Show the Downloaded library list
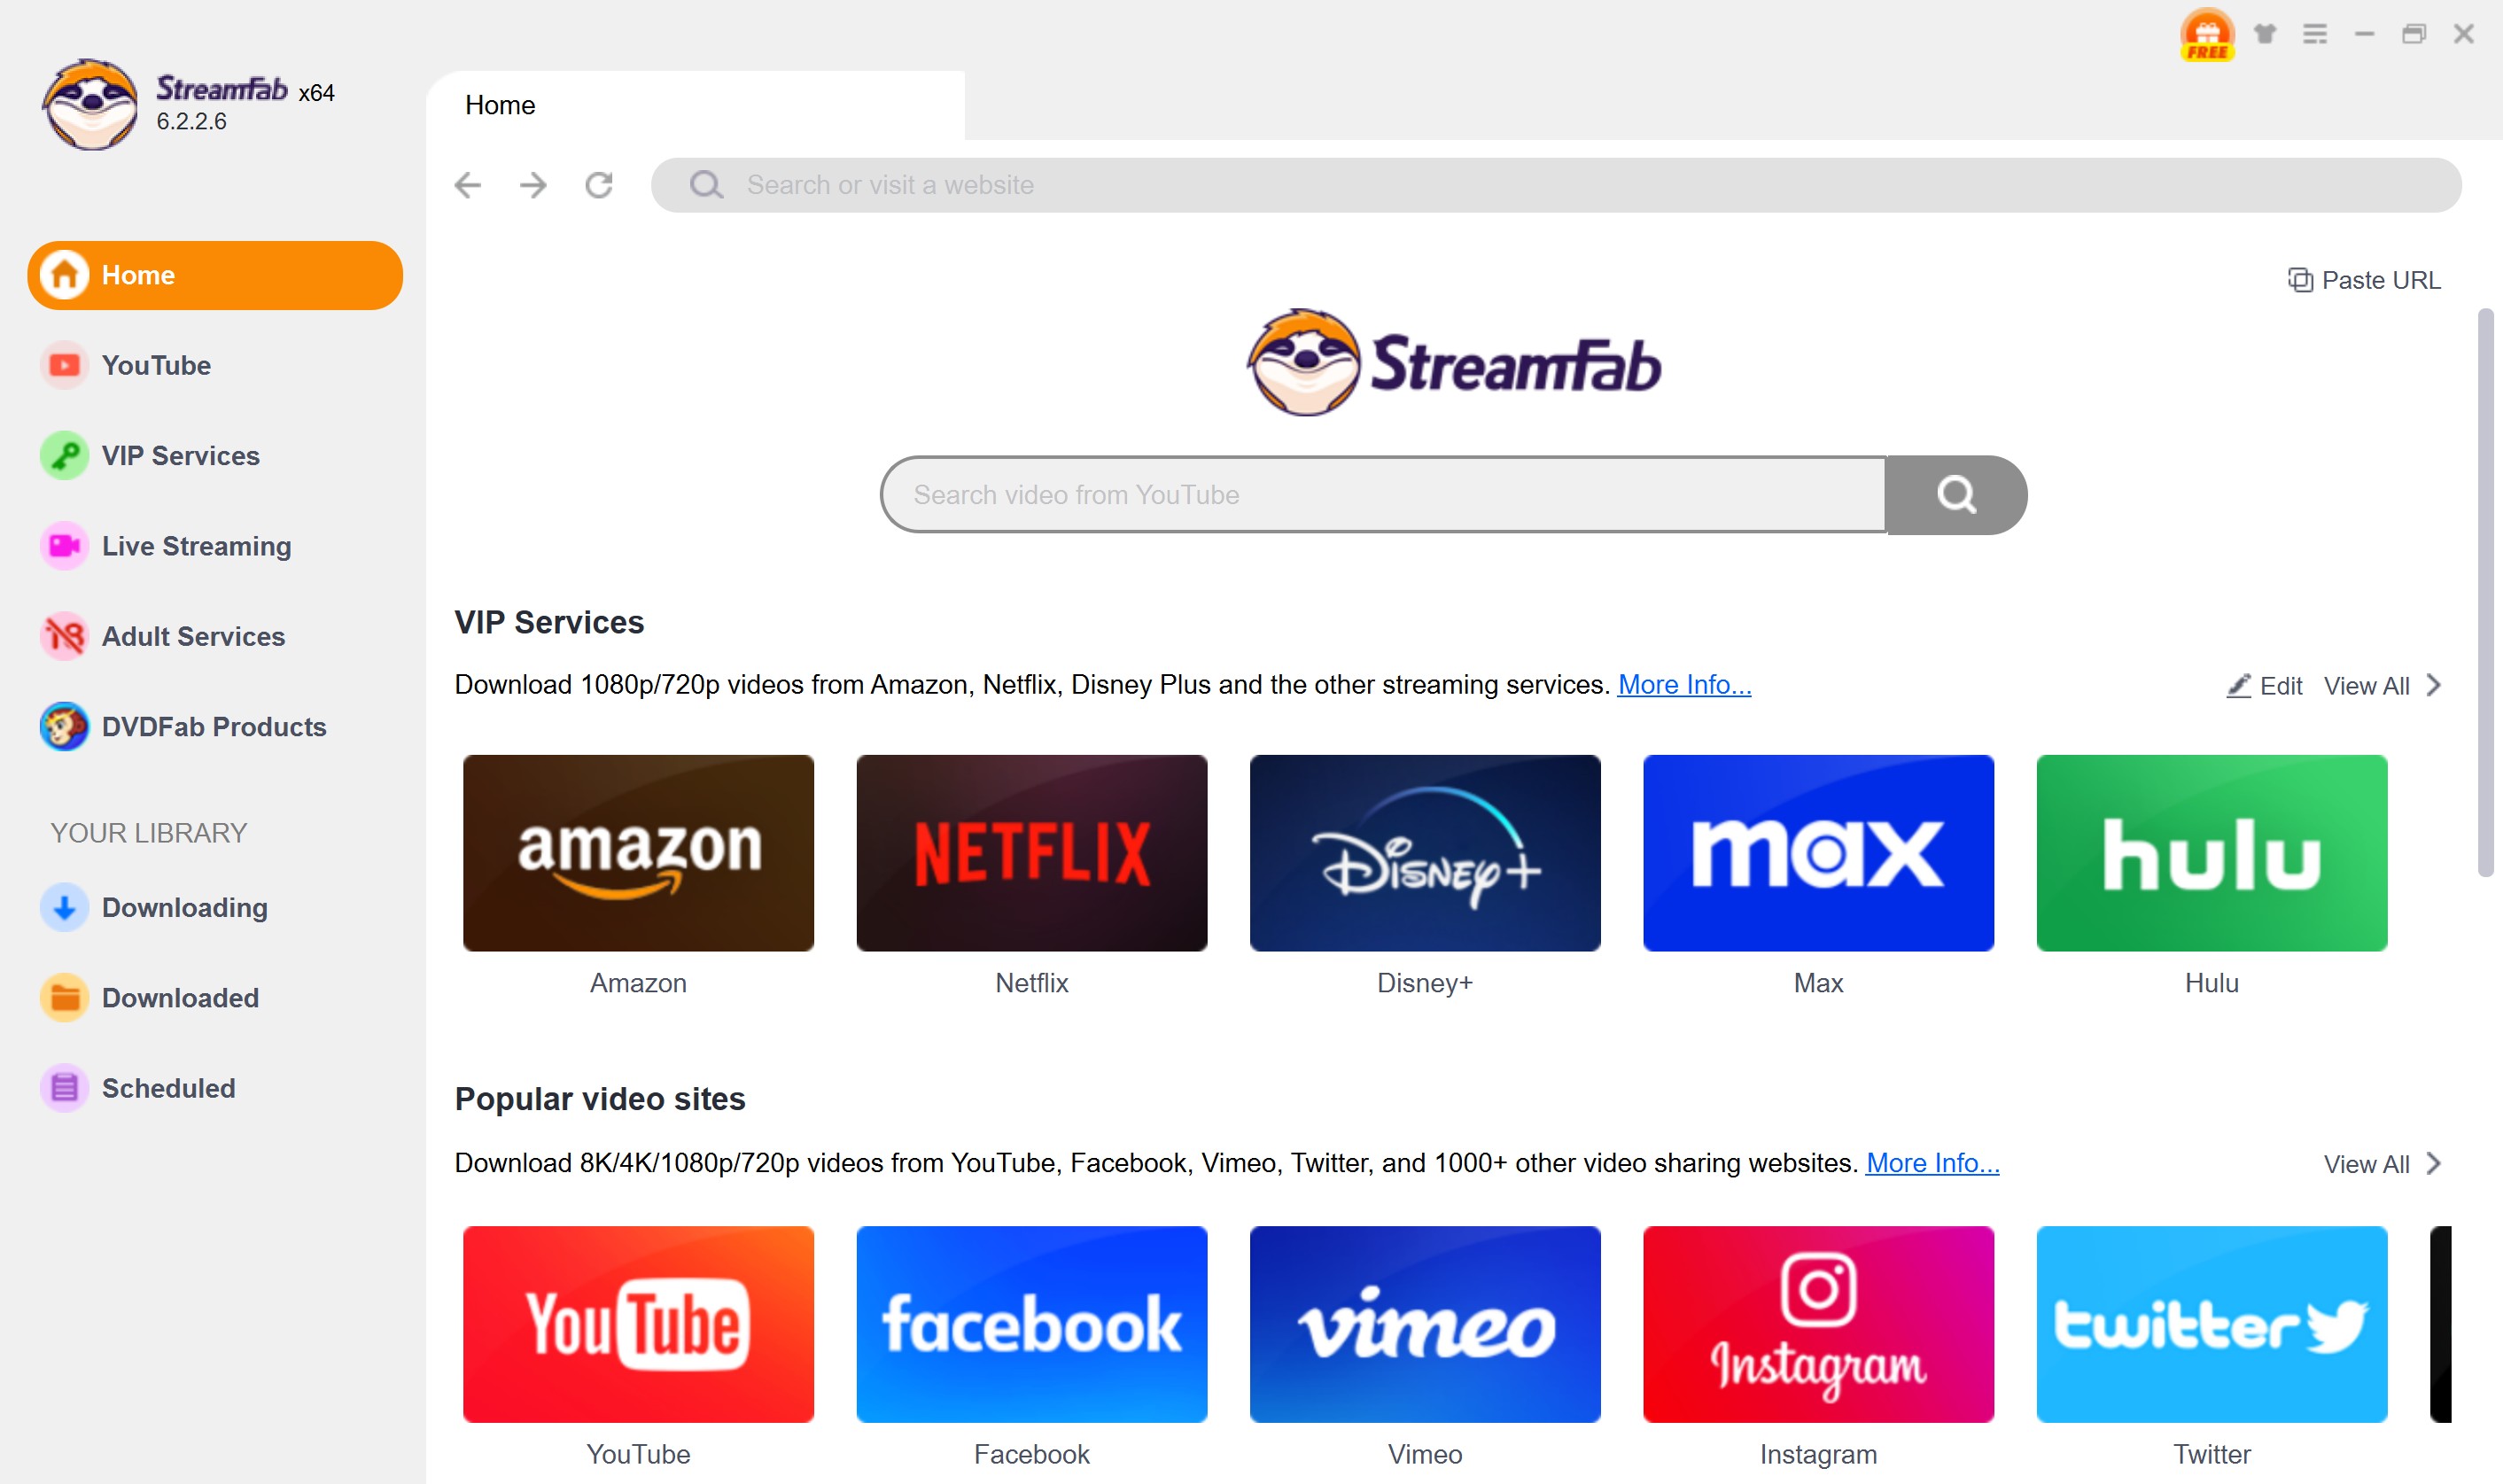 pyautogui.click(x=215, y=998)
